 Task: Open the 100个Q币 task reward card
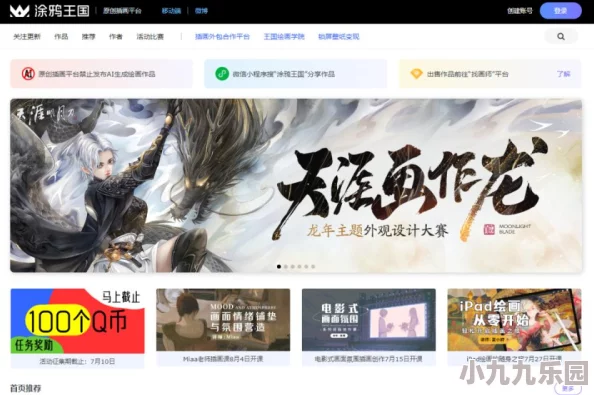tap(77, 321)
